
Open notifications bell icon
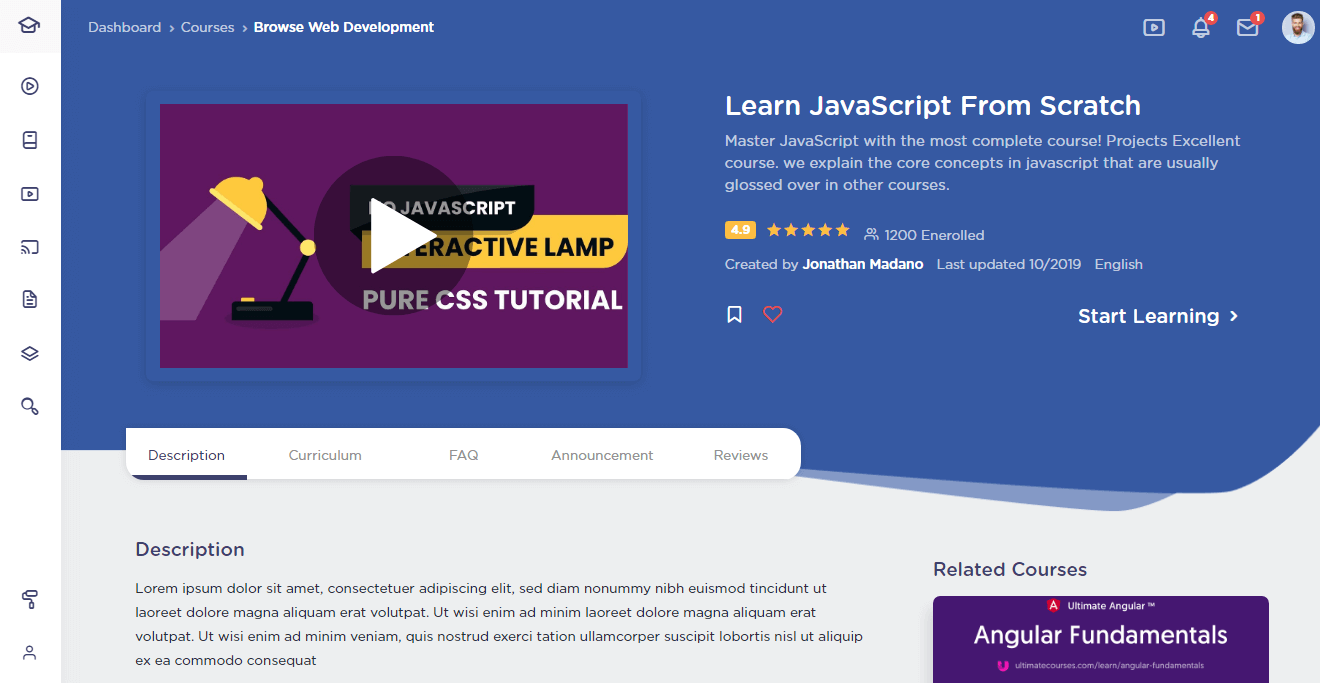click(x=1201, y=28)
